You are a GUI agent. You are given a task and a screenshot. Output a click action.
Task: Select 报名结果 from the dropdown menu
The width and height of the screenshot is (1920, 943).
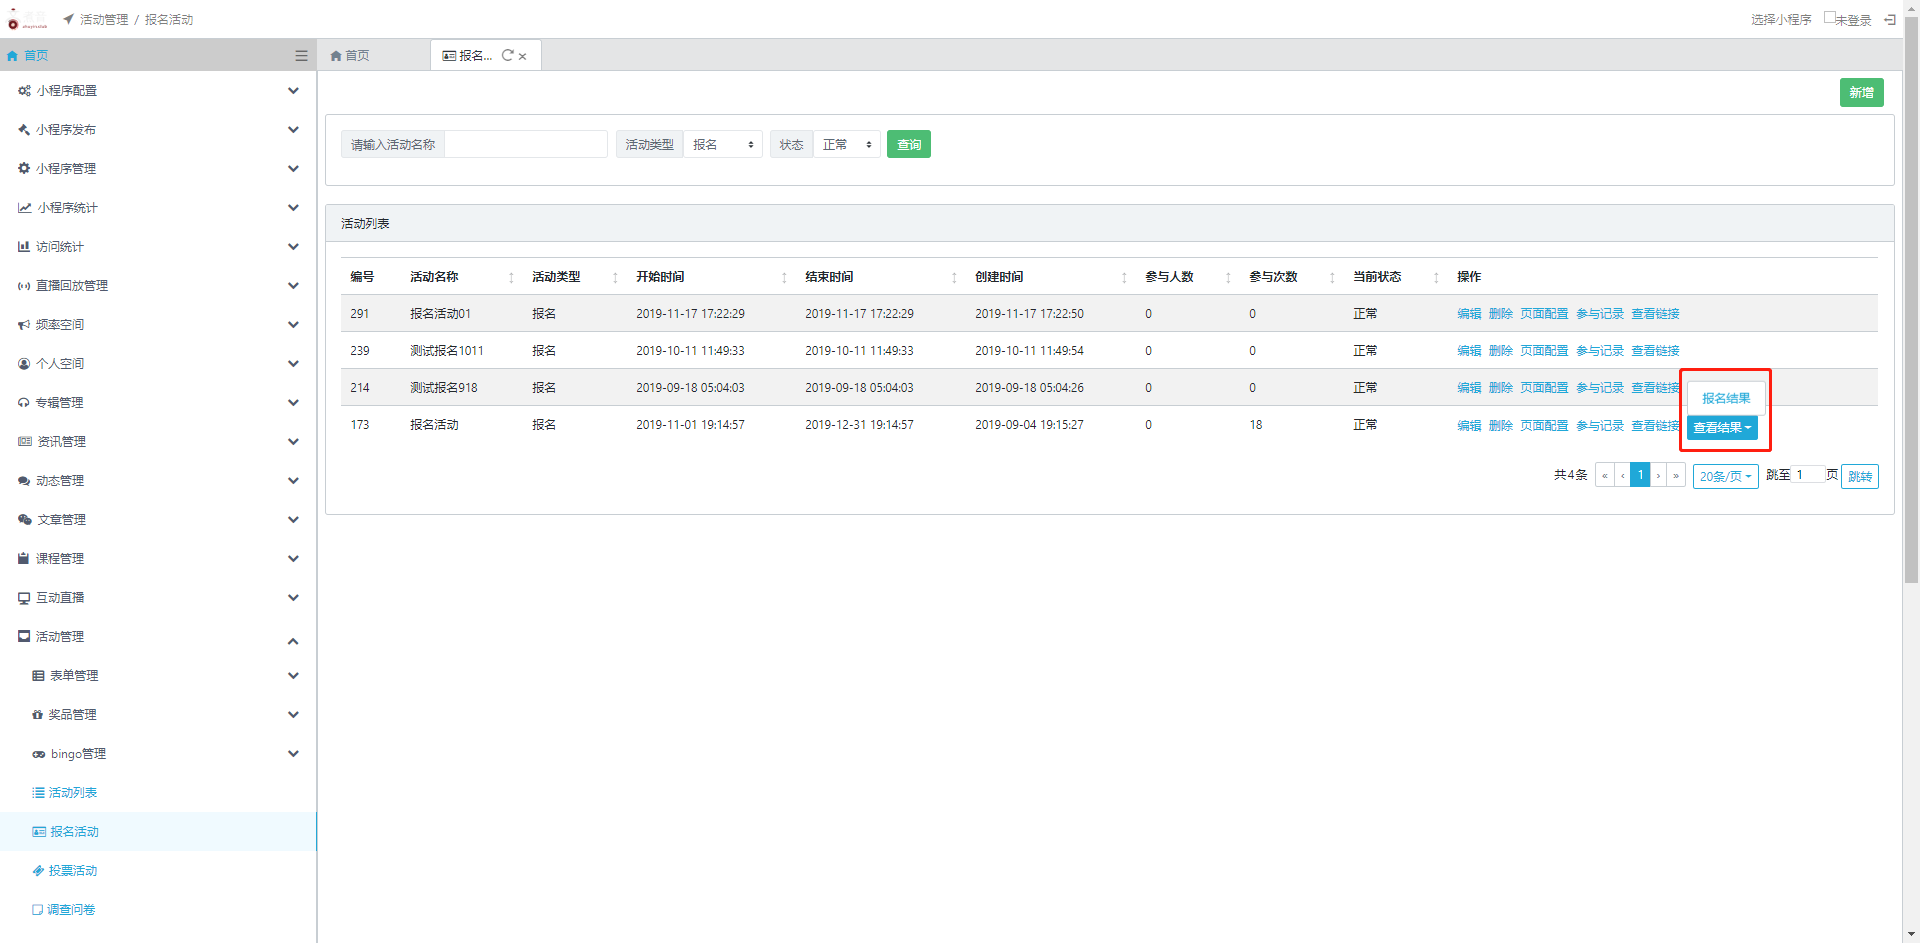(x=1726, y=398)
